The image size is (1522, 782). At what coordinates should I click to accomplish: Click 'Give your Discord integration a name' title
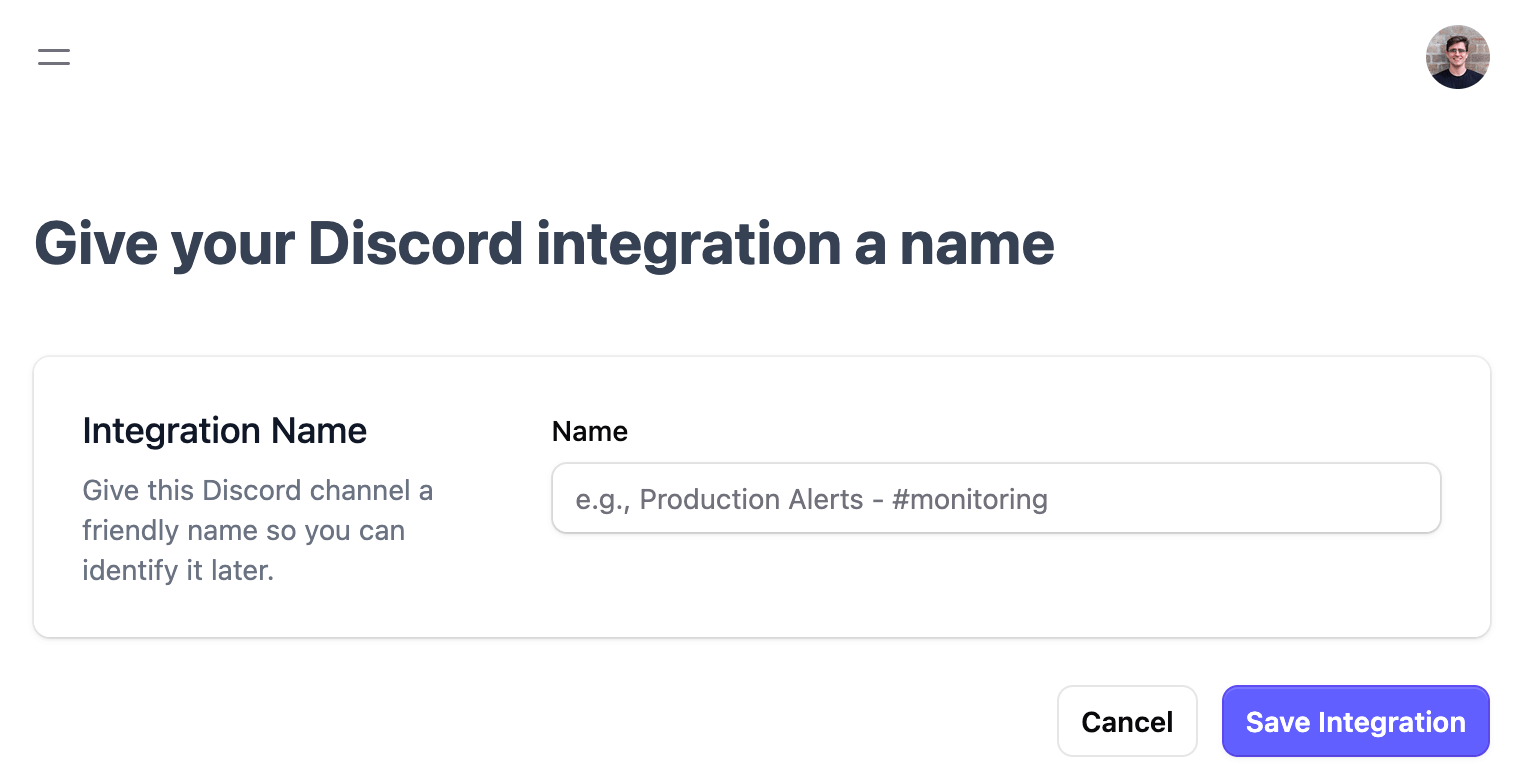[544, 244]
